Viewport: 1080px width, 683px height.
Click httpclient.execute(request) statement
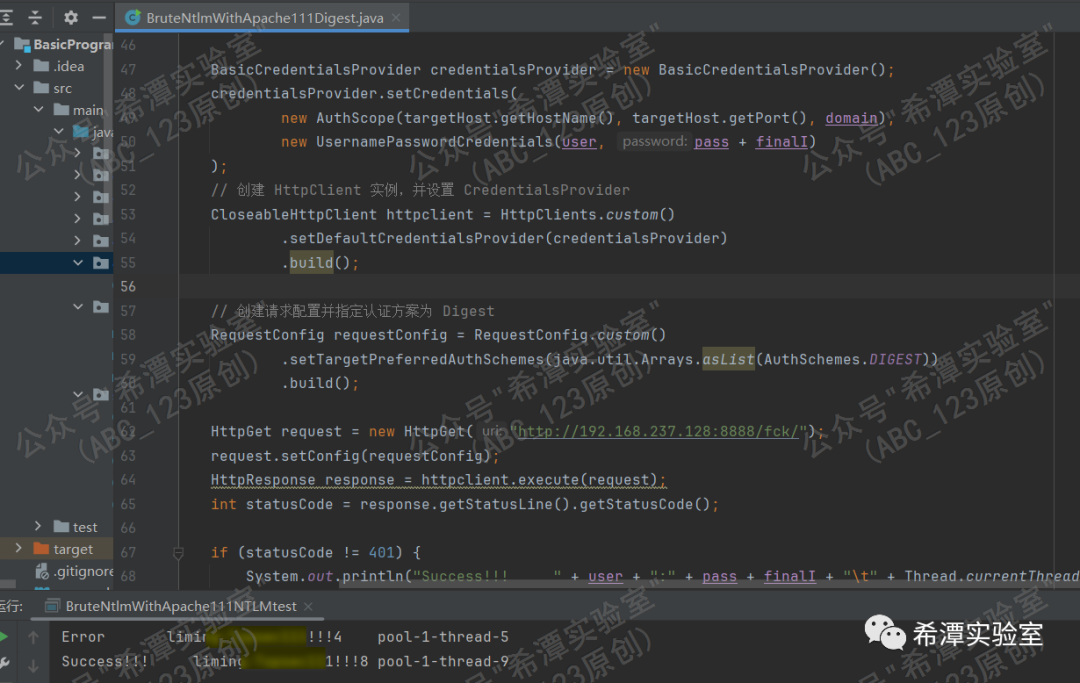point(539,480)
